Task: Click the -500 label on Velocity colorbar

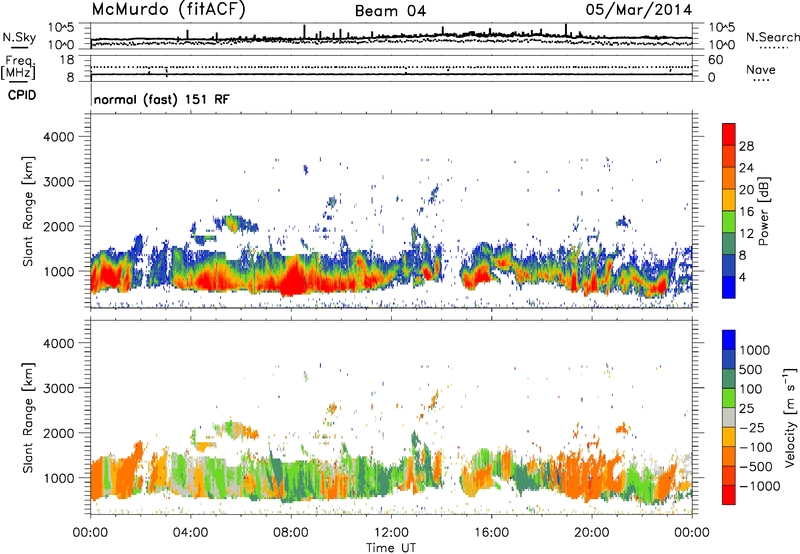Action: 756,467
